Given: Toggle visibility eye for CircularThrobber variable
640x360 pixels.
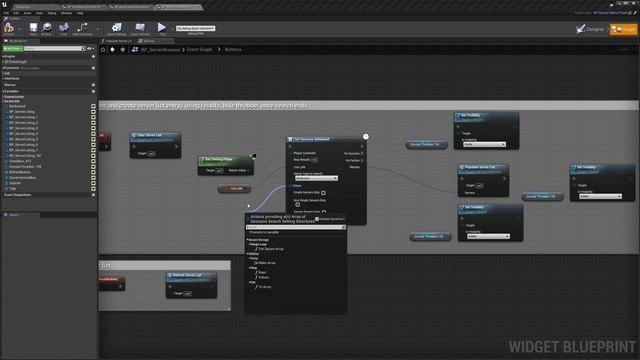Looking at the screenshot, I should (x=93, y=167).
